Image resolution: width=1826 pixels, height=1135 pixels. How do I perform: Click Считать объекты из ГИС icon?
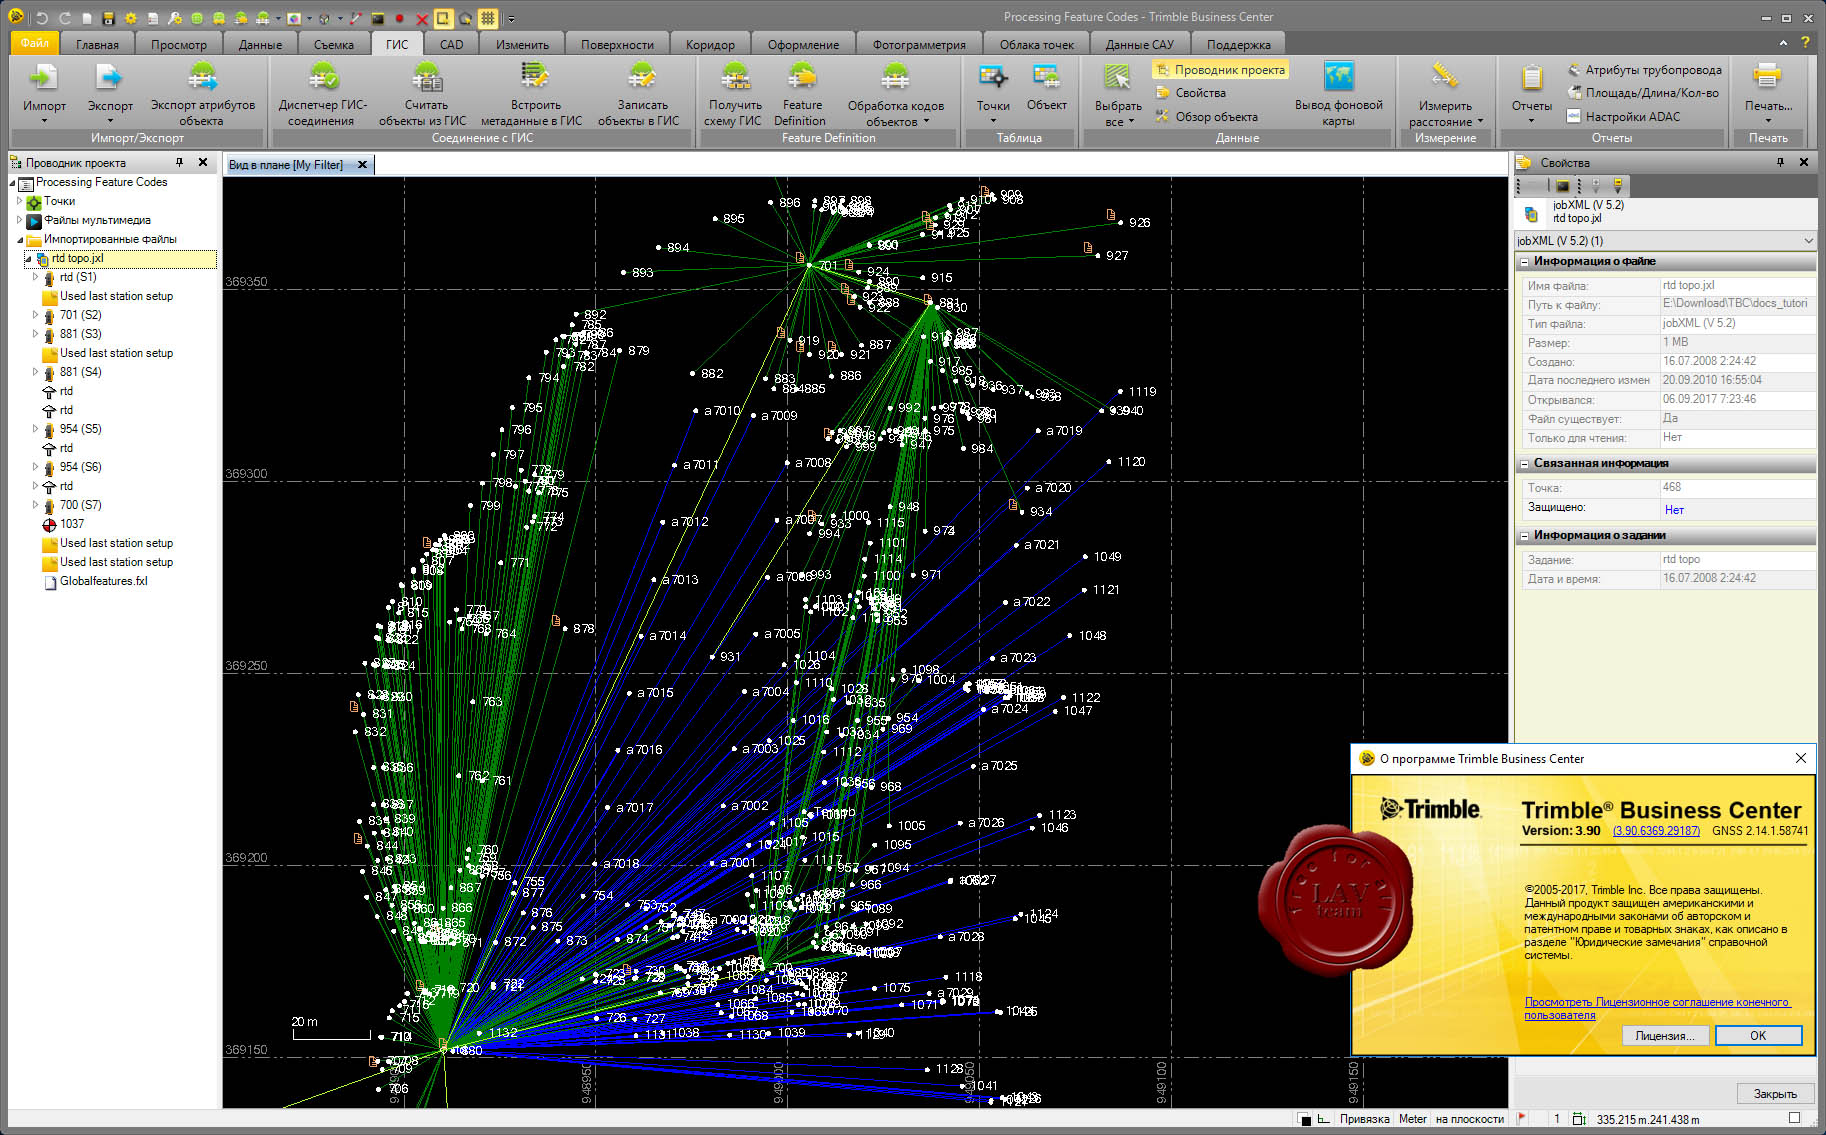pos(426,77)
